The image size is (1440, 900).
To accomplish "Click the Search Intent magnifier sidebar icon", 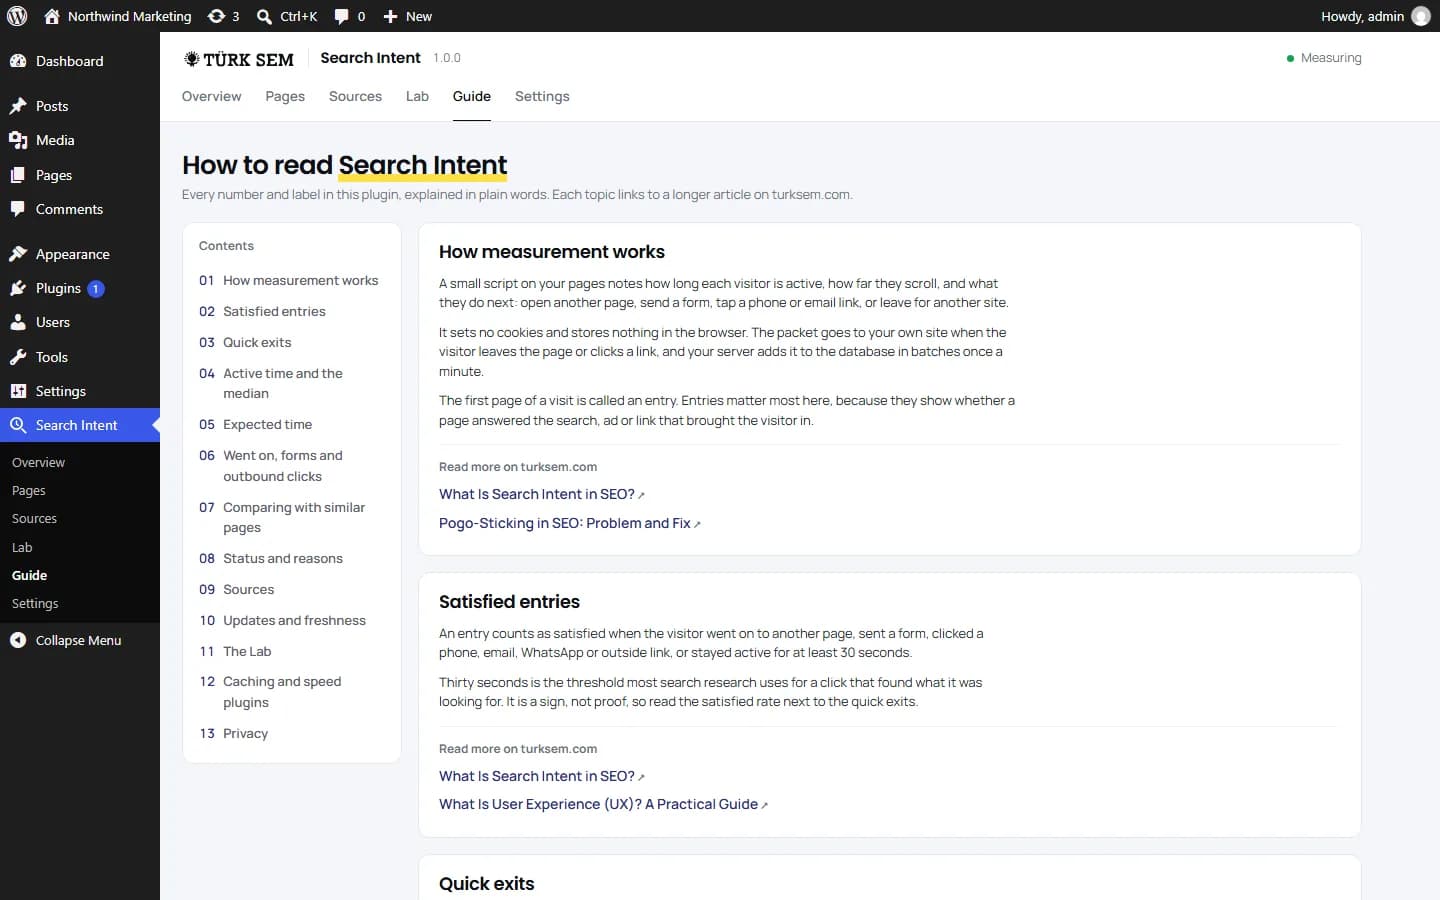I will click(18, 425).
